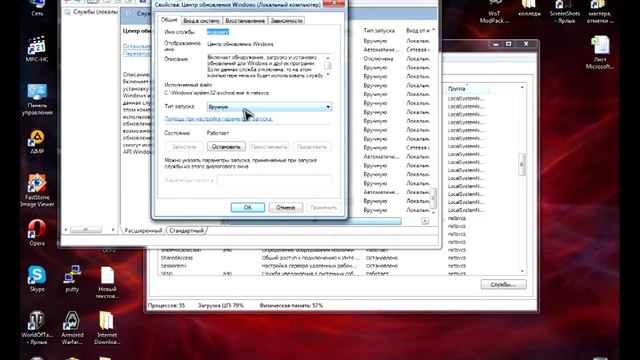Image resolution: width=640 pixels, height=360 pixels.
Task: Open the 'Тип запуска' dropdown
Action: tap(269, 107)
